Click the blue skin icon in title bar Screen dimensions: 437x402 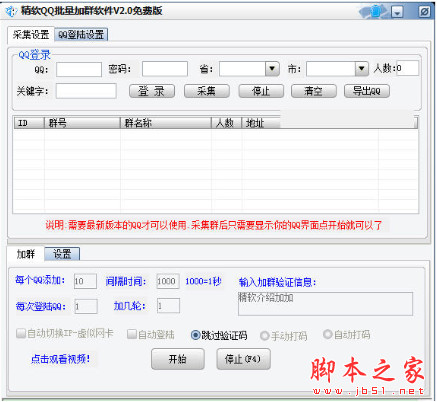pyautogui.click(x=376, y=12)
